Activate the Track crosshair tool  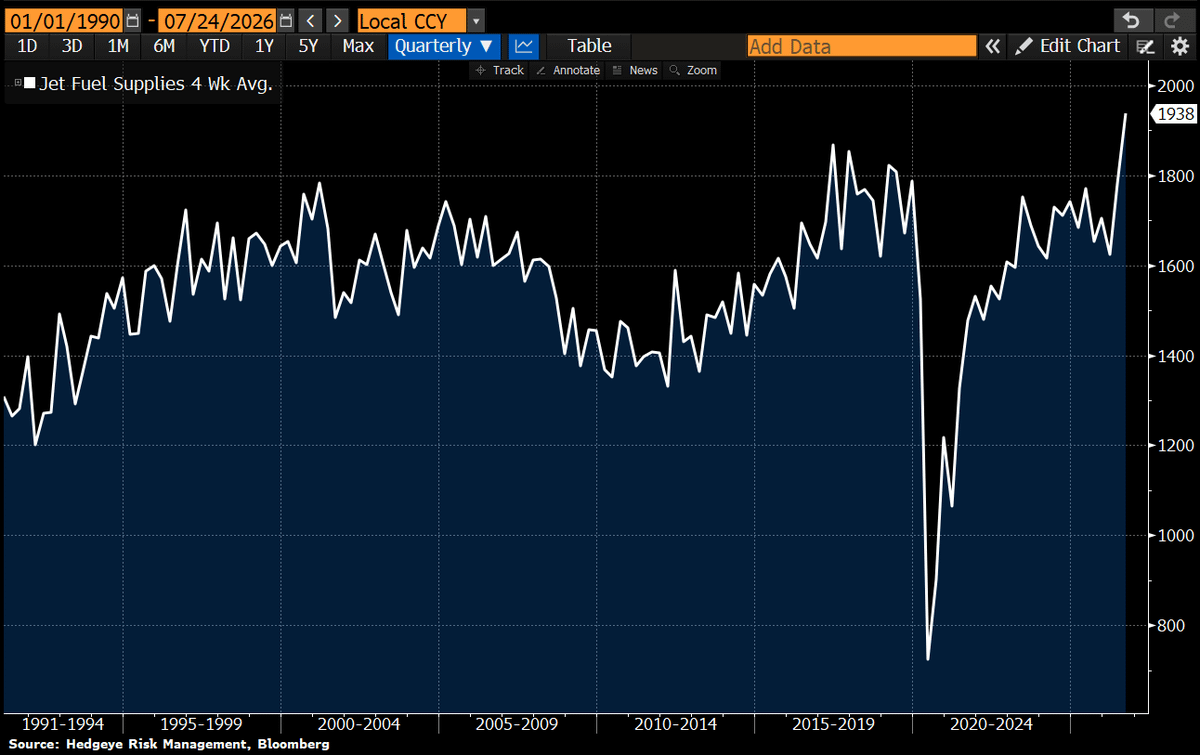[500, 70]
